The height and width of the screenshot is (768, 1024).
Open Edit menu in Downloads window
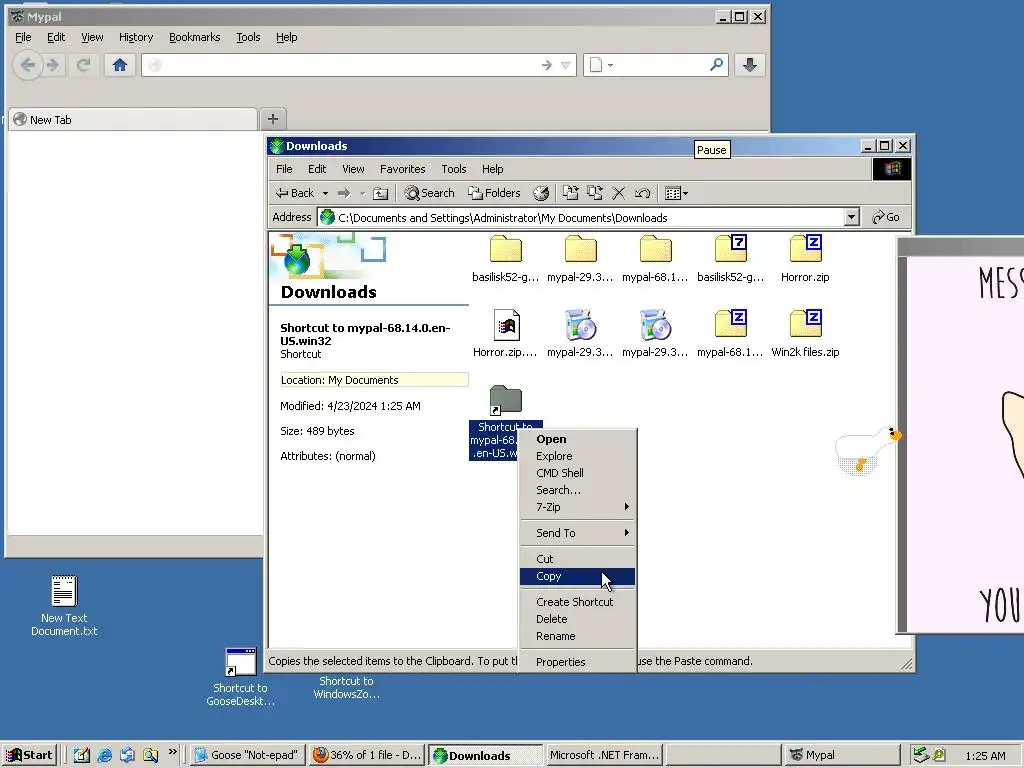click(x=317, y=169)
